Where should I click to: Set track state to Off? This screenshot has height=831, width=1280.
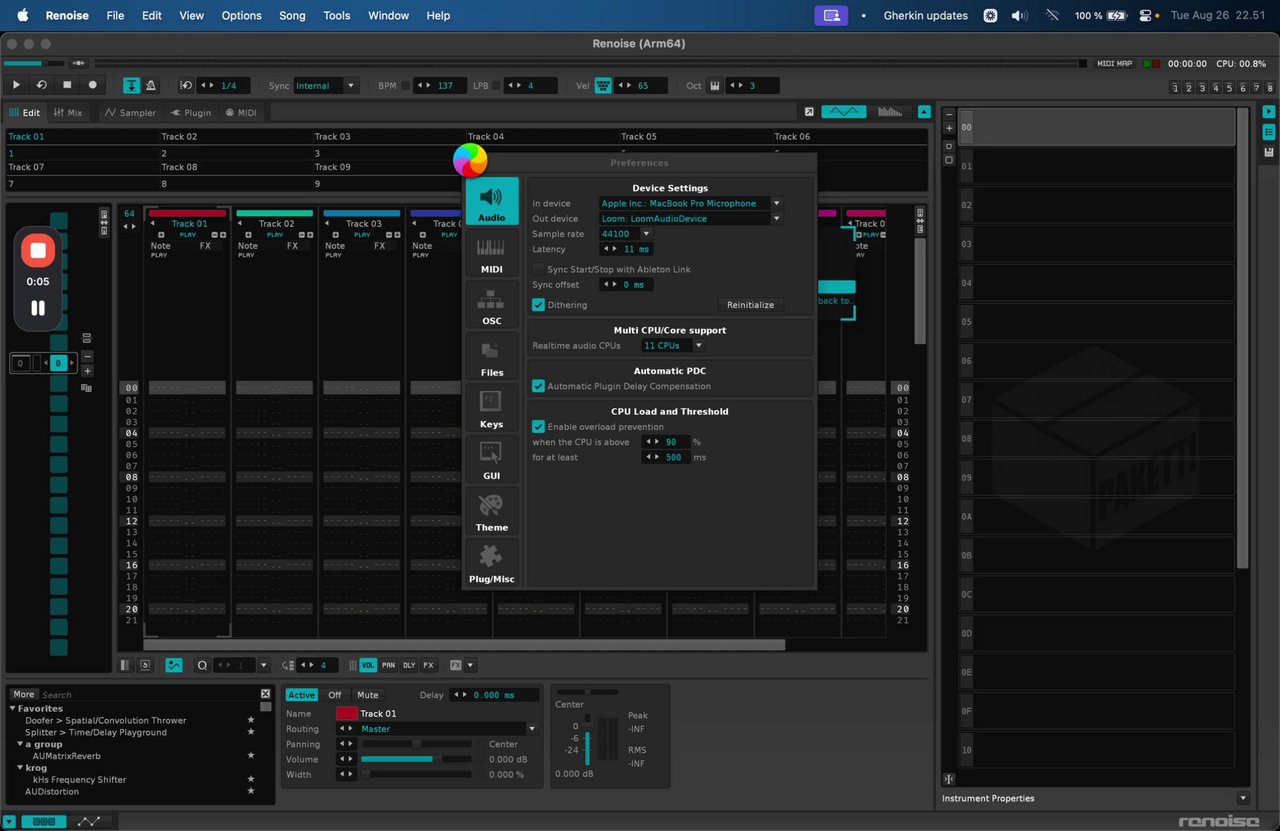pyautogui.click(x=335, y=695)
